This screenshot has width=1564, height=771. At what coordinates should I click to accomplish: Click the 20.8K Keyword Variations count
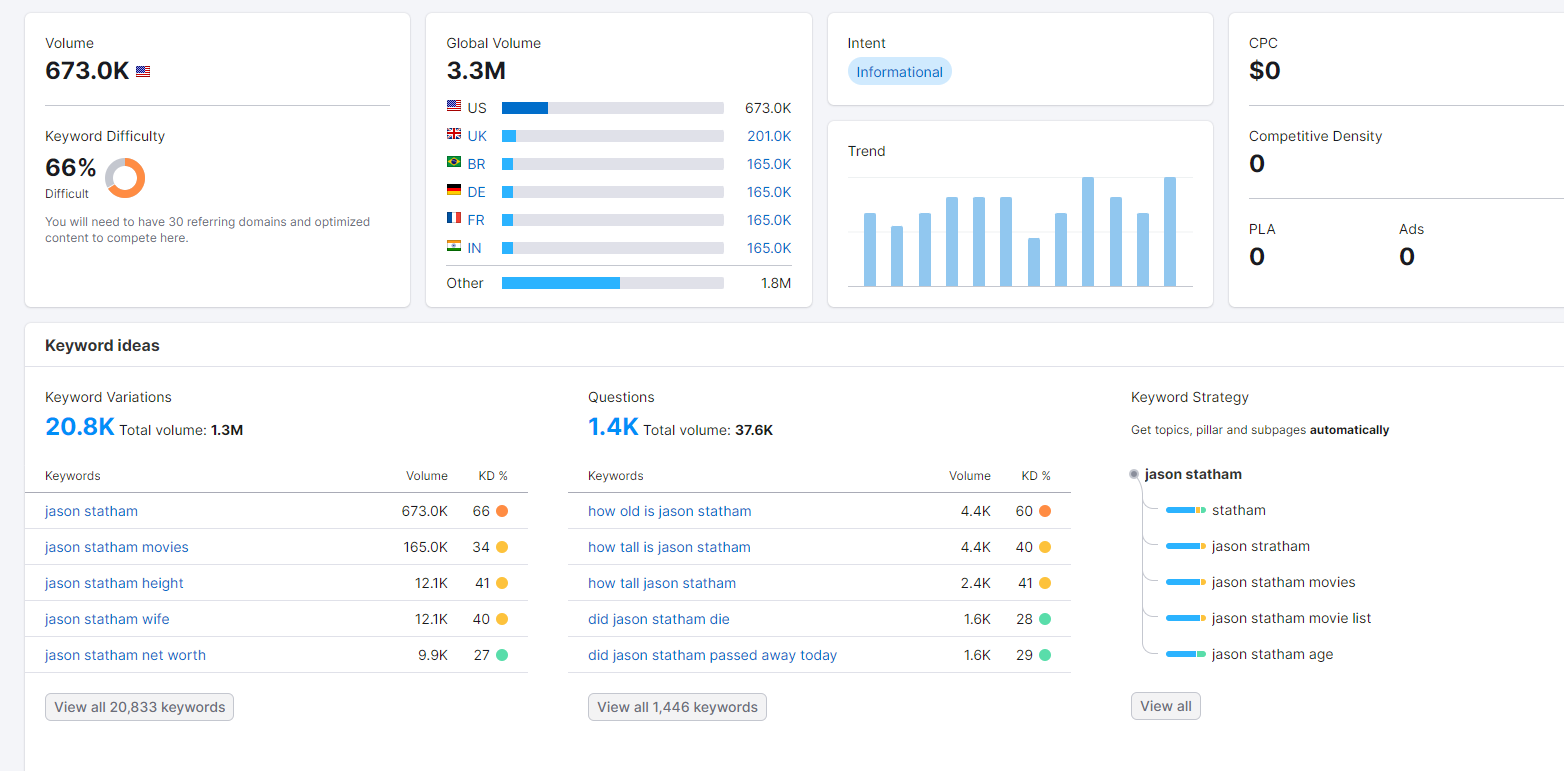coord(79,427)
